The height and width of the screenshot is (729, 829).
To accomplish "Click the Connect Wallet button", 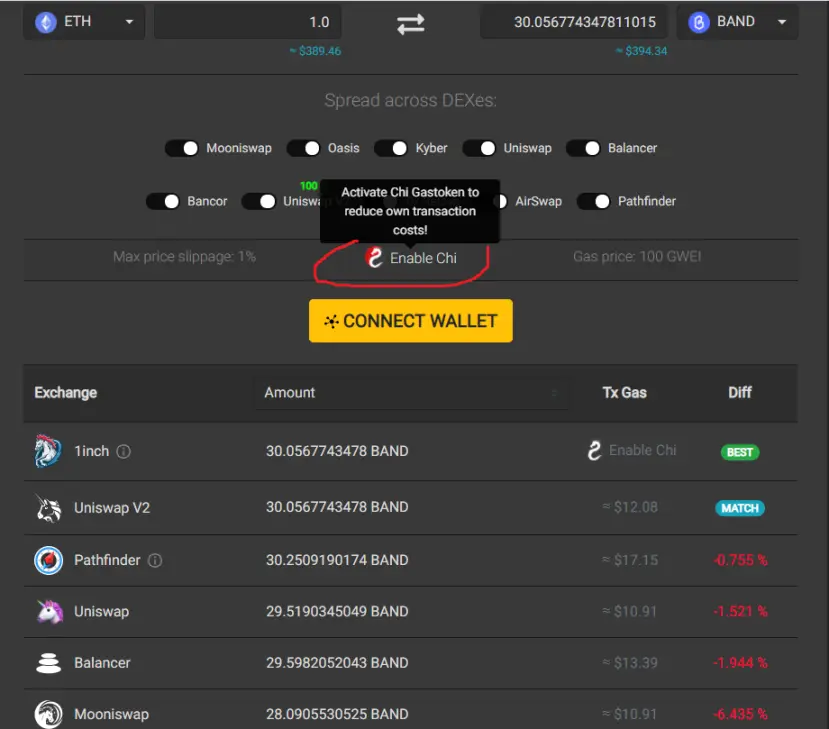I will point(411,321).
